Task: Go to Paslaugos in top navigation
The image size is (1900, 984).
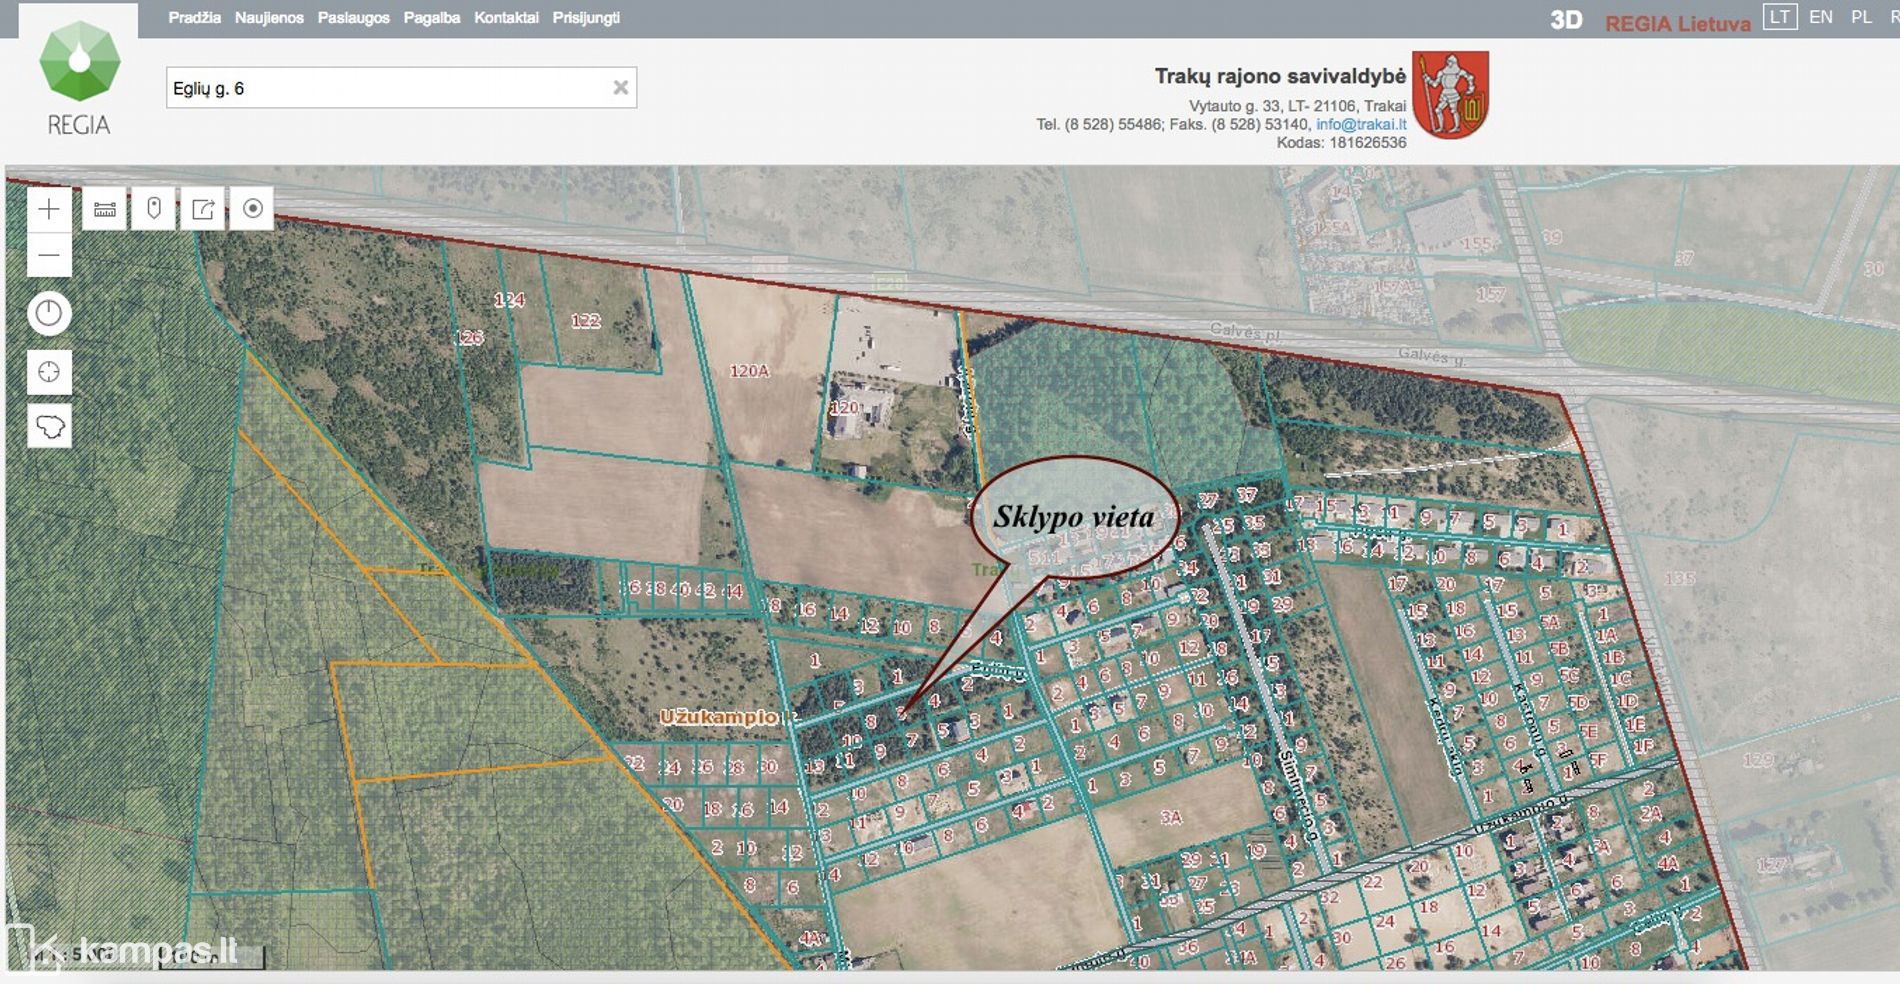Action: click(x=353, y=18)
